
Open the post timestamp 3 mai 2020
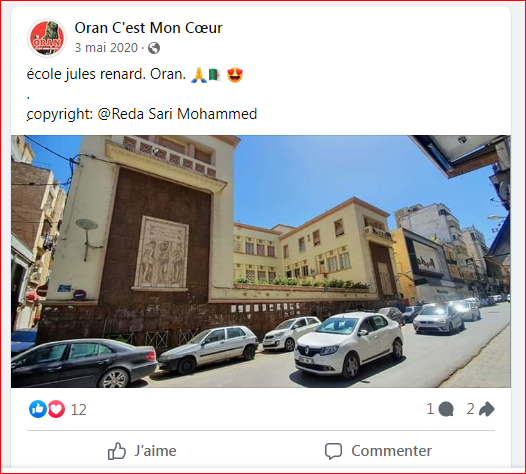[106, 48]
